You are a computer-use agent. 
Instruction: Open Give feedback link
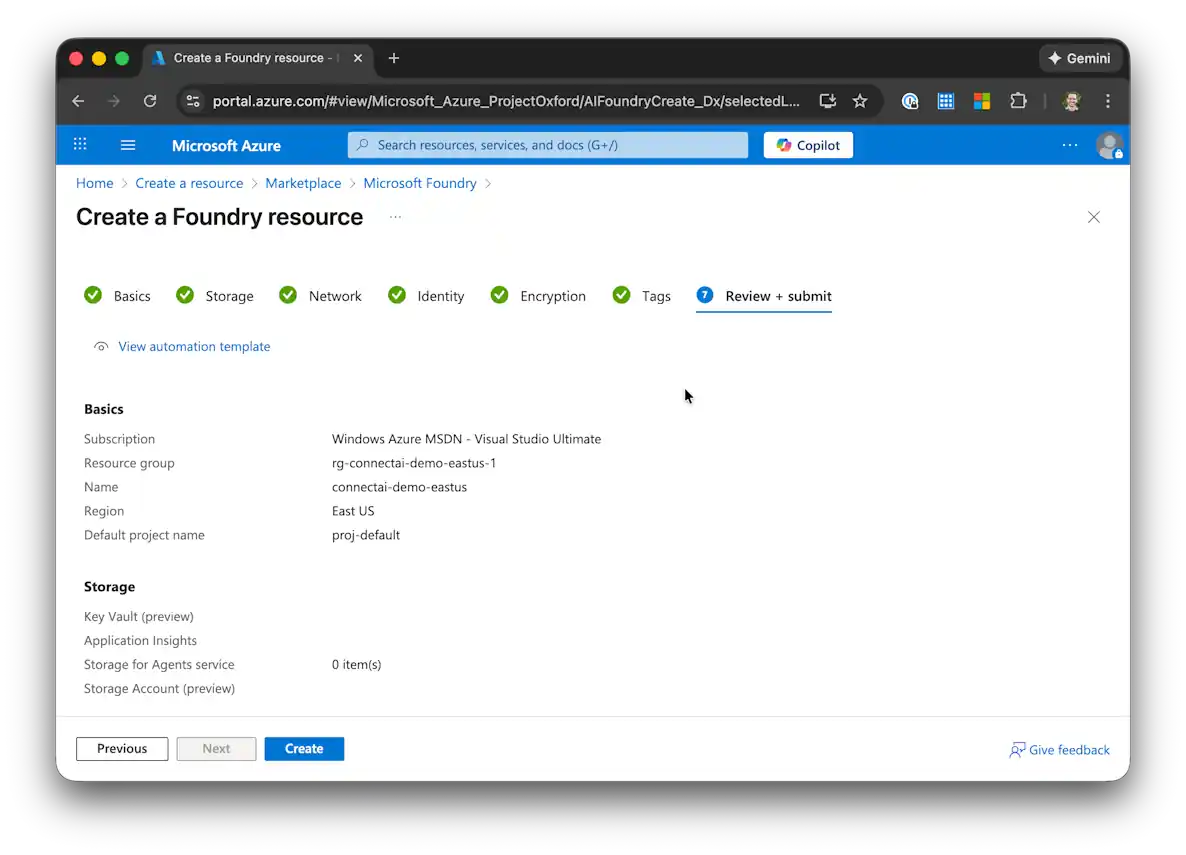[1068, 750]
